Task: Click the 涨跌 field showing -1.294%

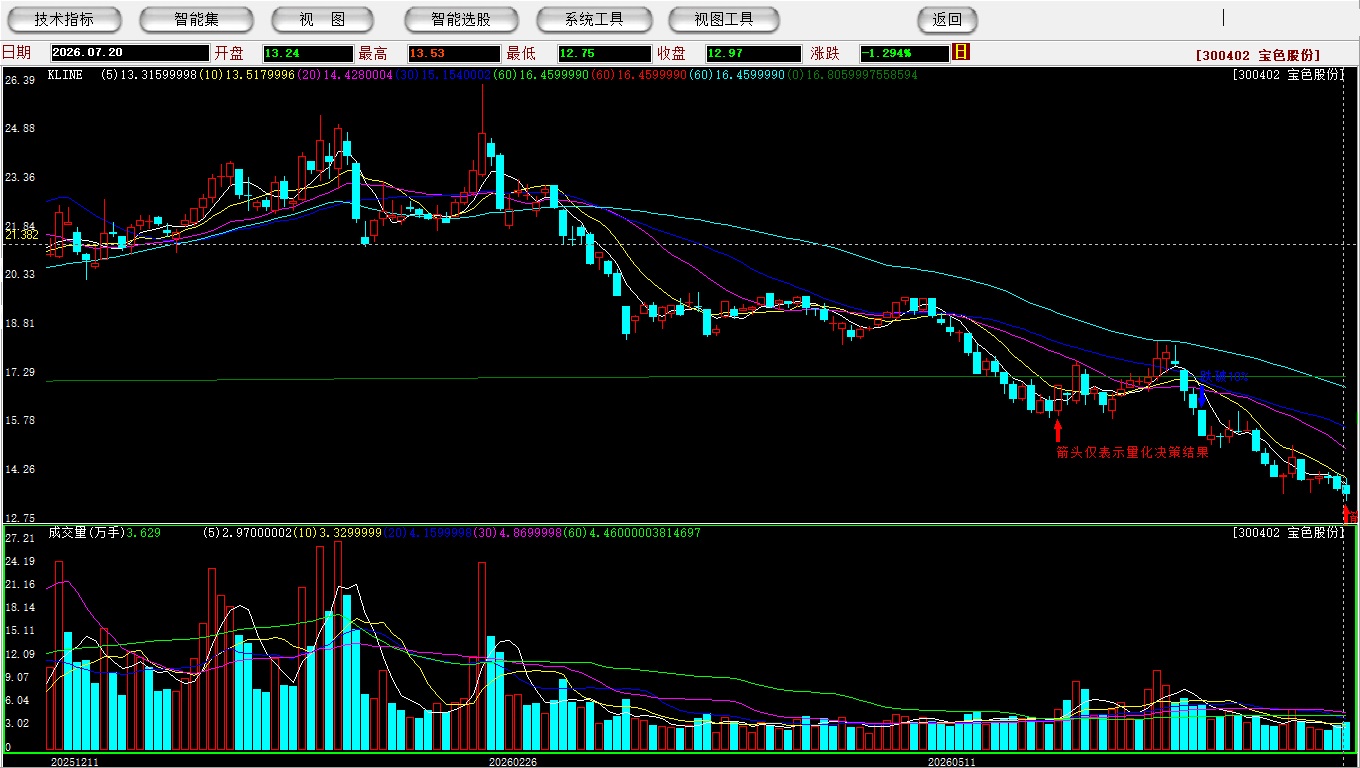Action: click(903, 53)
